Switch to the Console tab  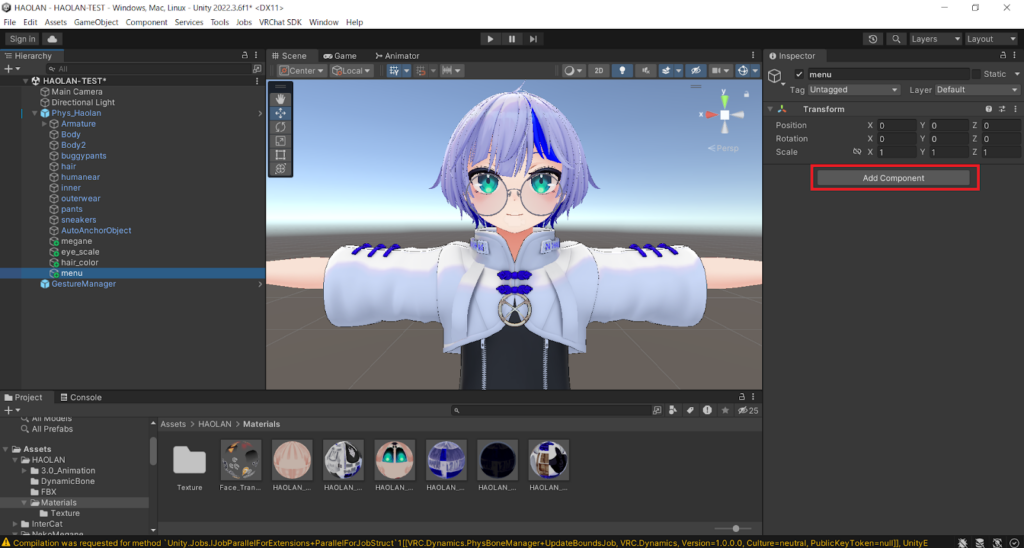tap(81, 397)
